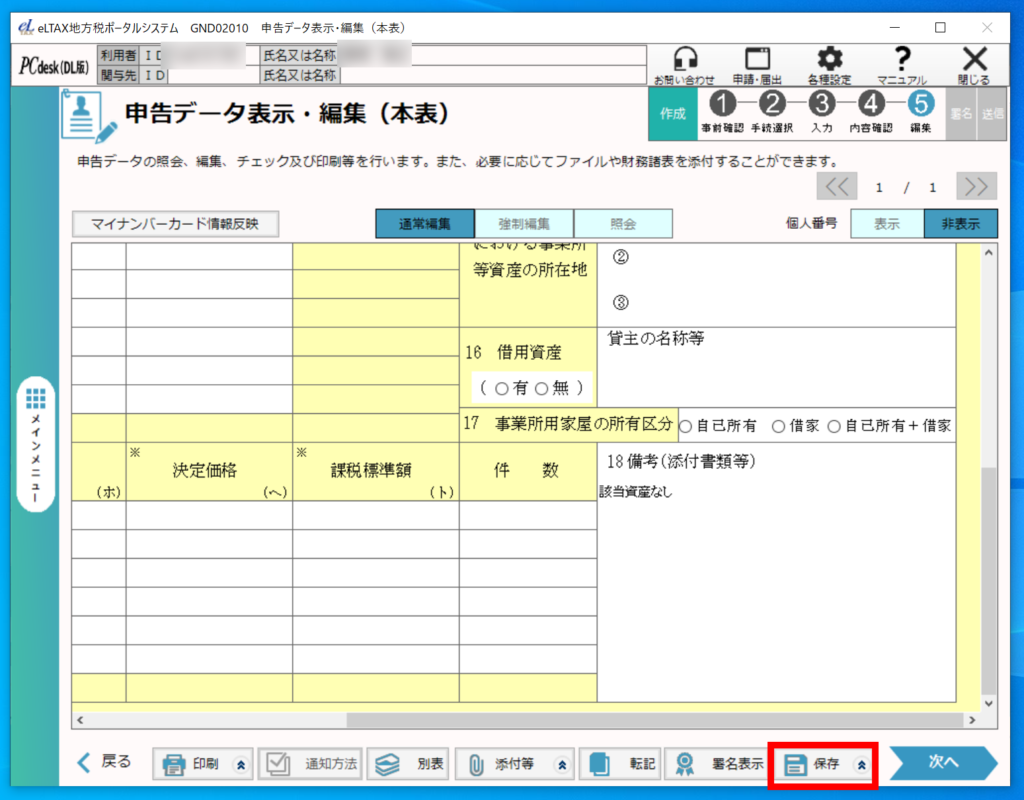This screenshot has height=800, width=1024.
Task: Switch to 通常編集 mode tab
Action: click(424, 224)
